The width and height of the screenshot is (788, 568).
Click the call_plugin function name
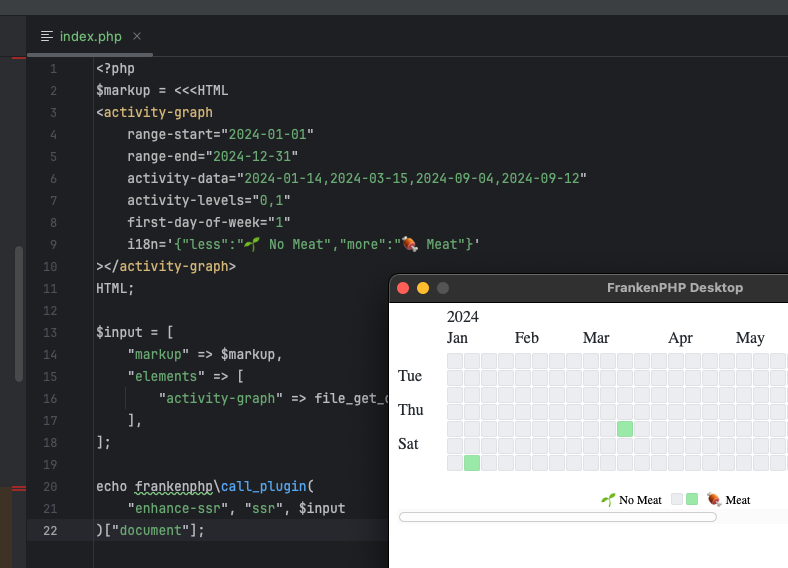pyautogui.click(x=263, y=487)
